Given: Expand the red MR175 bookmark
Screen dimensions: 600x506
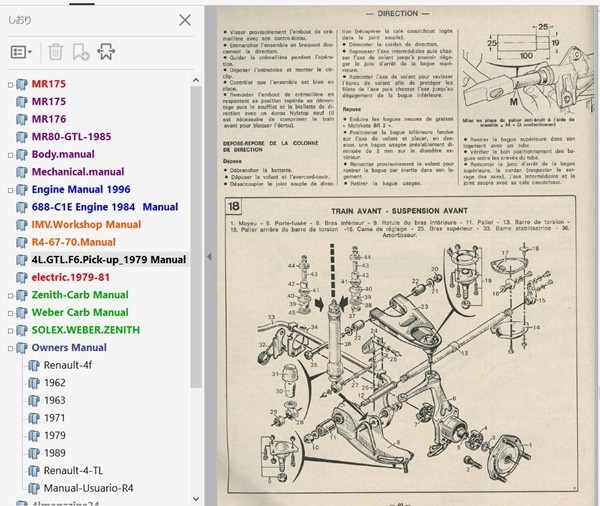Looking at the screenshot, I should tap(10, 85).
